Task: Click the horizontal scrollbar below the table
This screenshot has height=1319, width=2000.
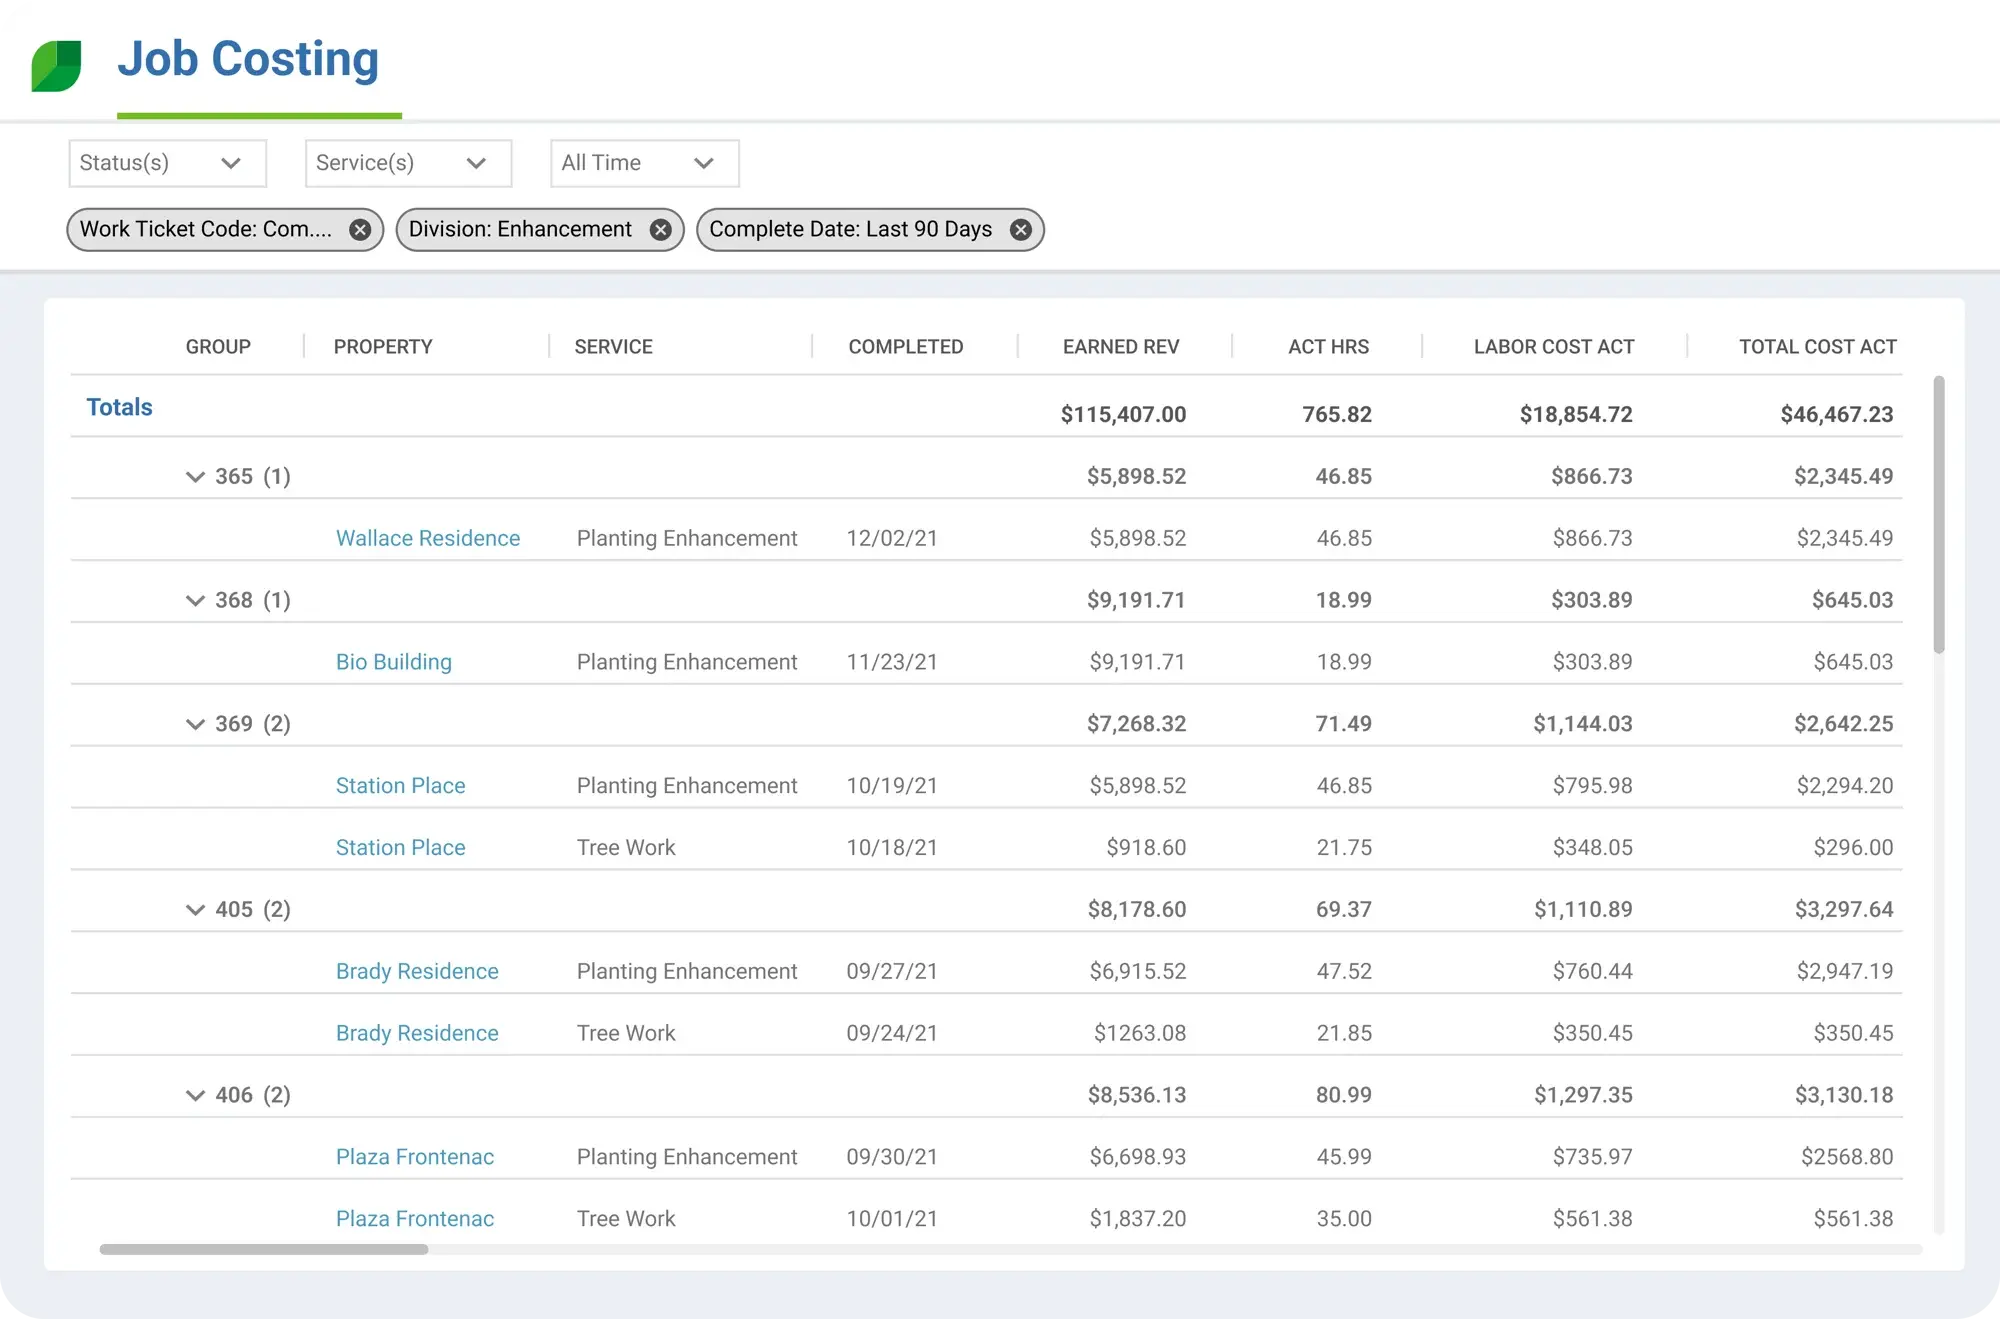Action: coord(263,1249)
